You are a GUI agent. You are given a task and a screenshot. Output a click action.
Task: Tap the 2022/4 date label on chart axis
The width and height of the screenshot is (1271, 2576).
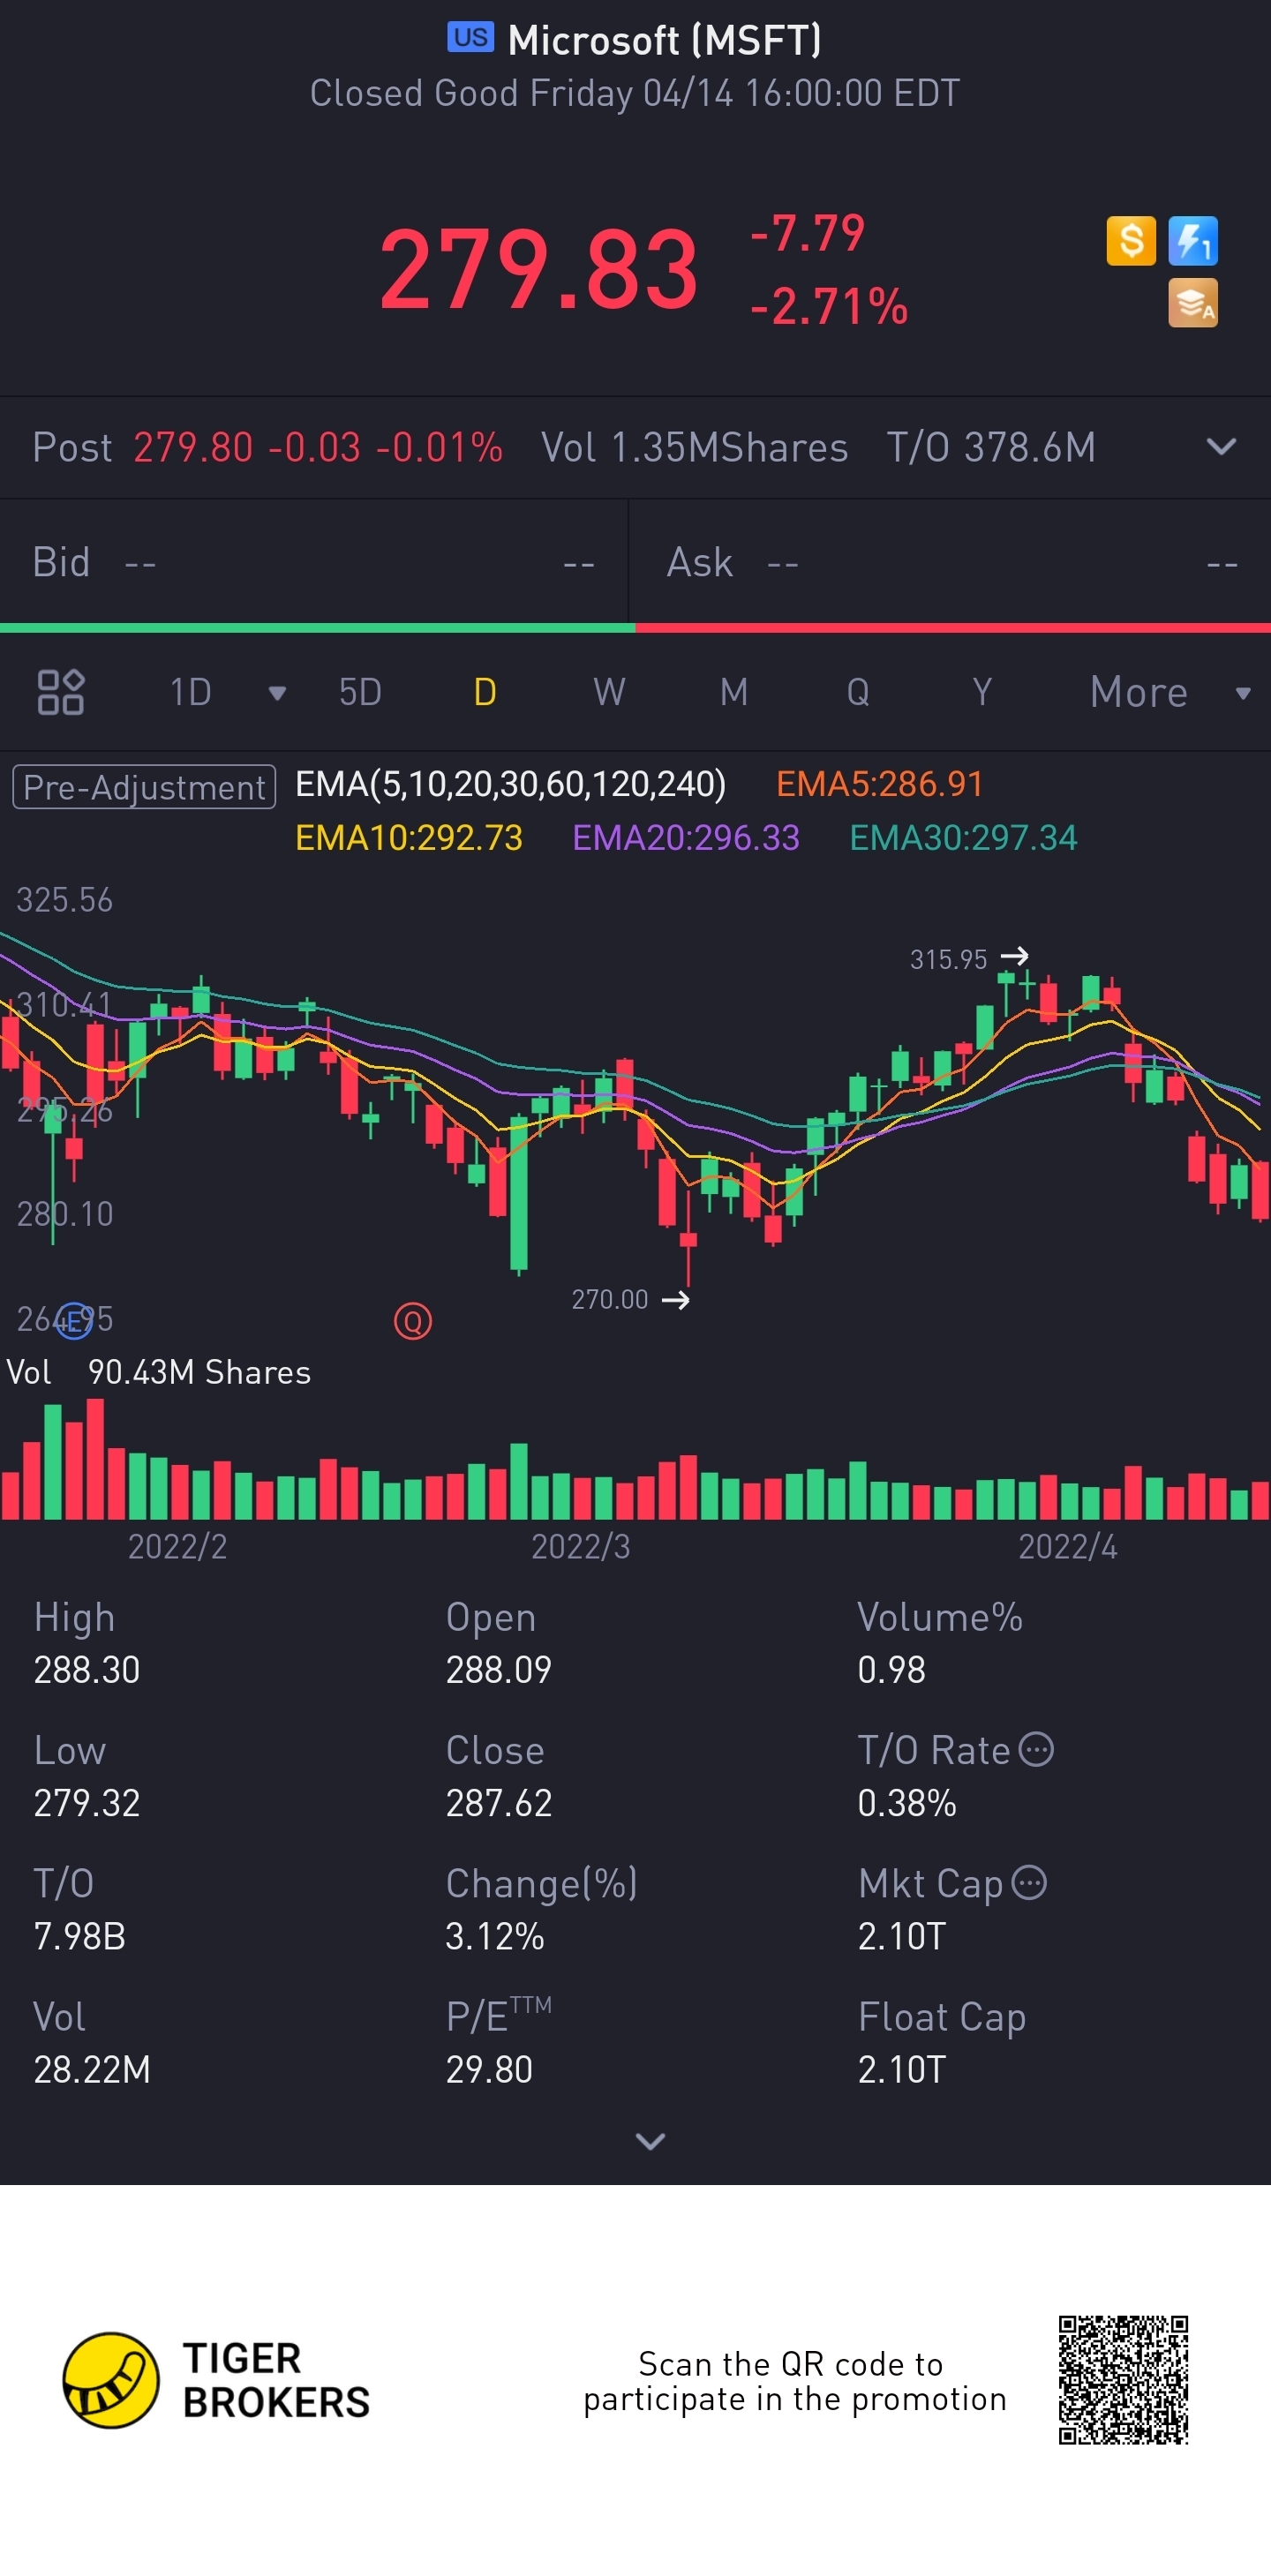(x=1068, y=1547)
